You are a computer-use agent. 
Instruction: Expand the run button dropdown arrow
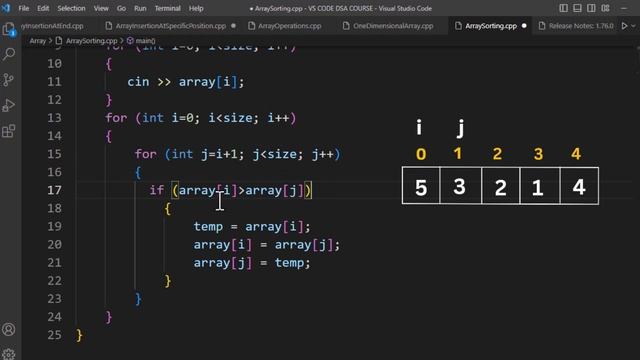click(633, 26)
